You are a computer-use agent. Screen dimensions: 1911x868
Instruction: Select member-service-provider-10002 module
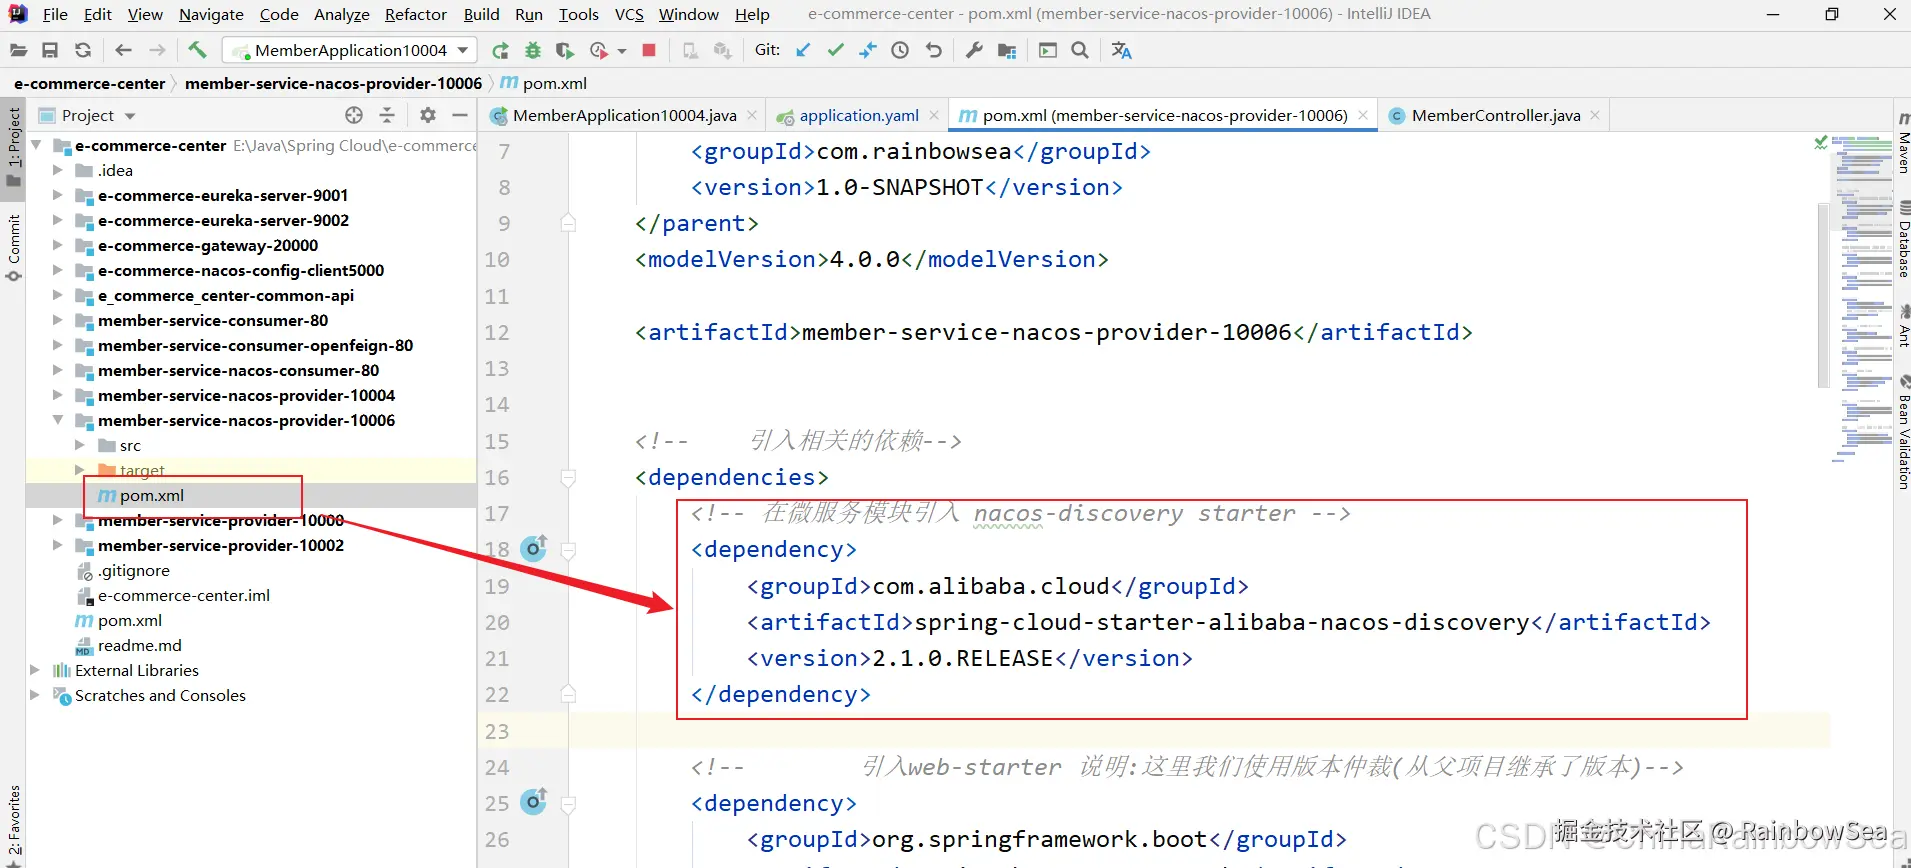tap(220, 545)
